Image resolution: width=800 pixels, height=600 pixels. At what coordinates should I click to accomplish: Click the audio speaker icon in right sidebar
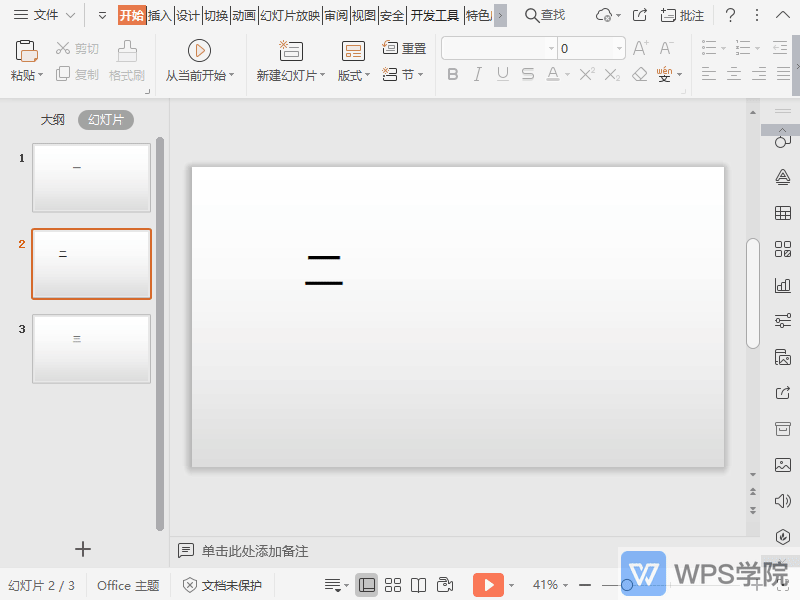click(783, 501)
